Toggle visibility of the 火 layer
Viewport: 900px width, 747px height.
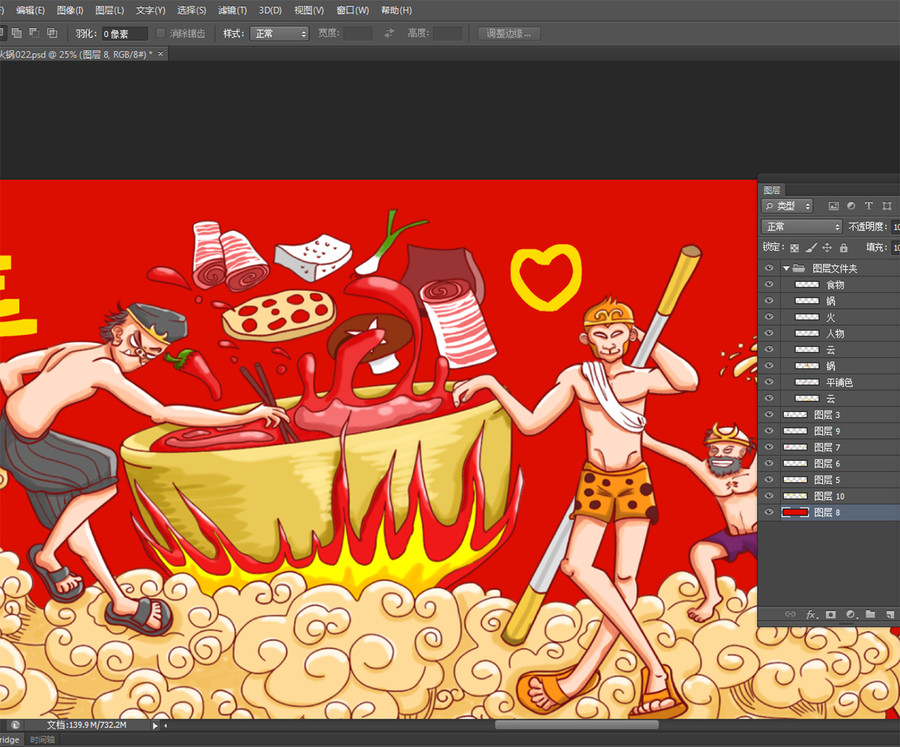tap(769, 317)
